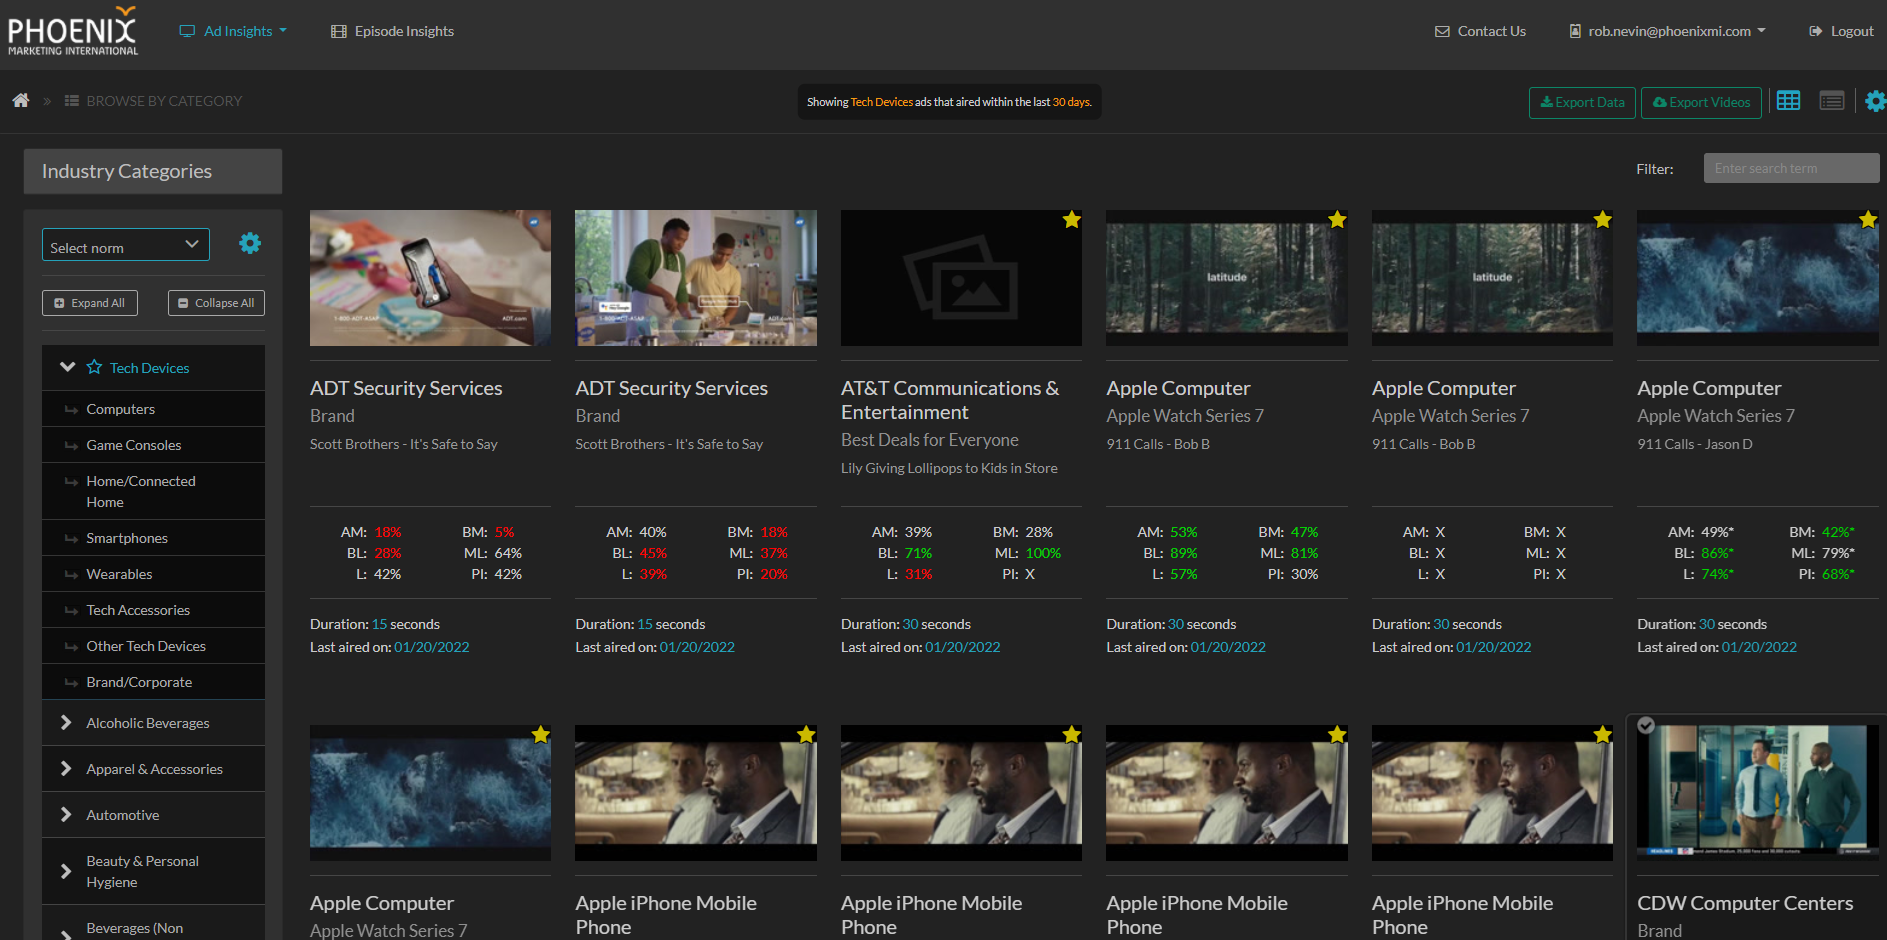This screenshot has height=940, width=1887.
Task: Expand the Automotive category
Action: click(x=66, y=814)
